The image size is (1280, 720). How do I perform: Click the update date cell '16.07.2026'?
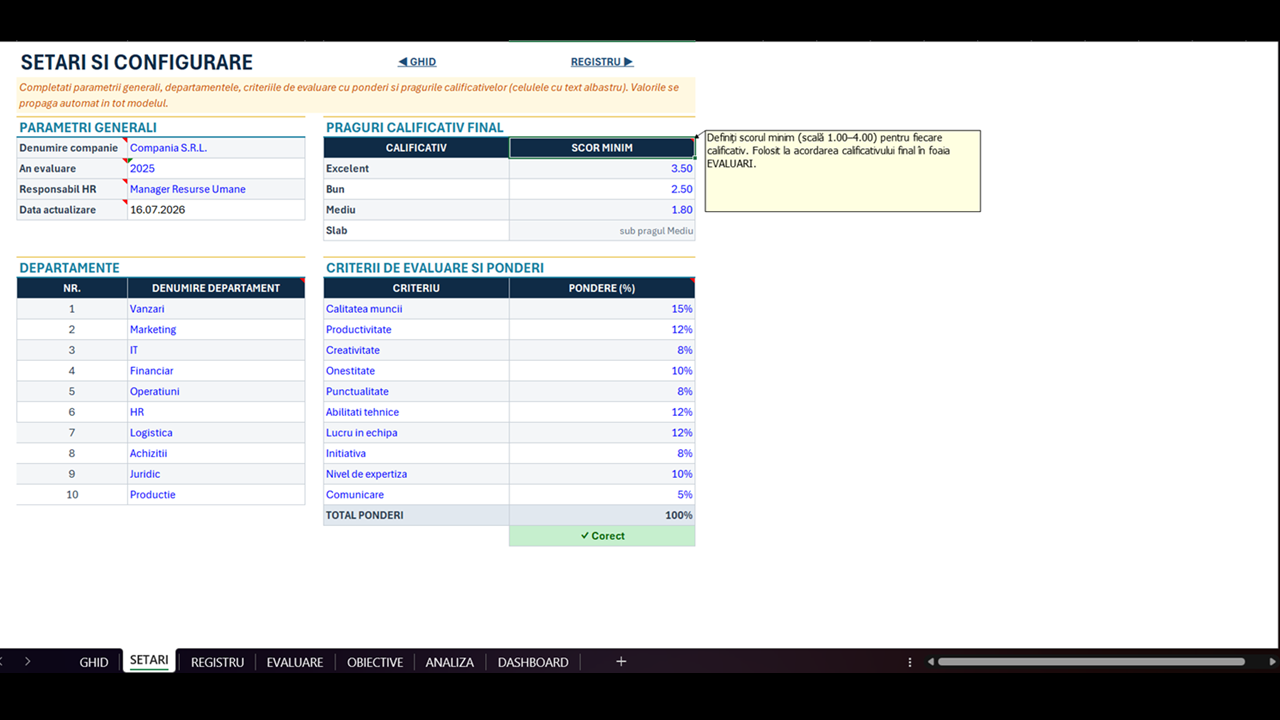216,210
